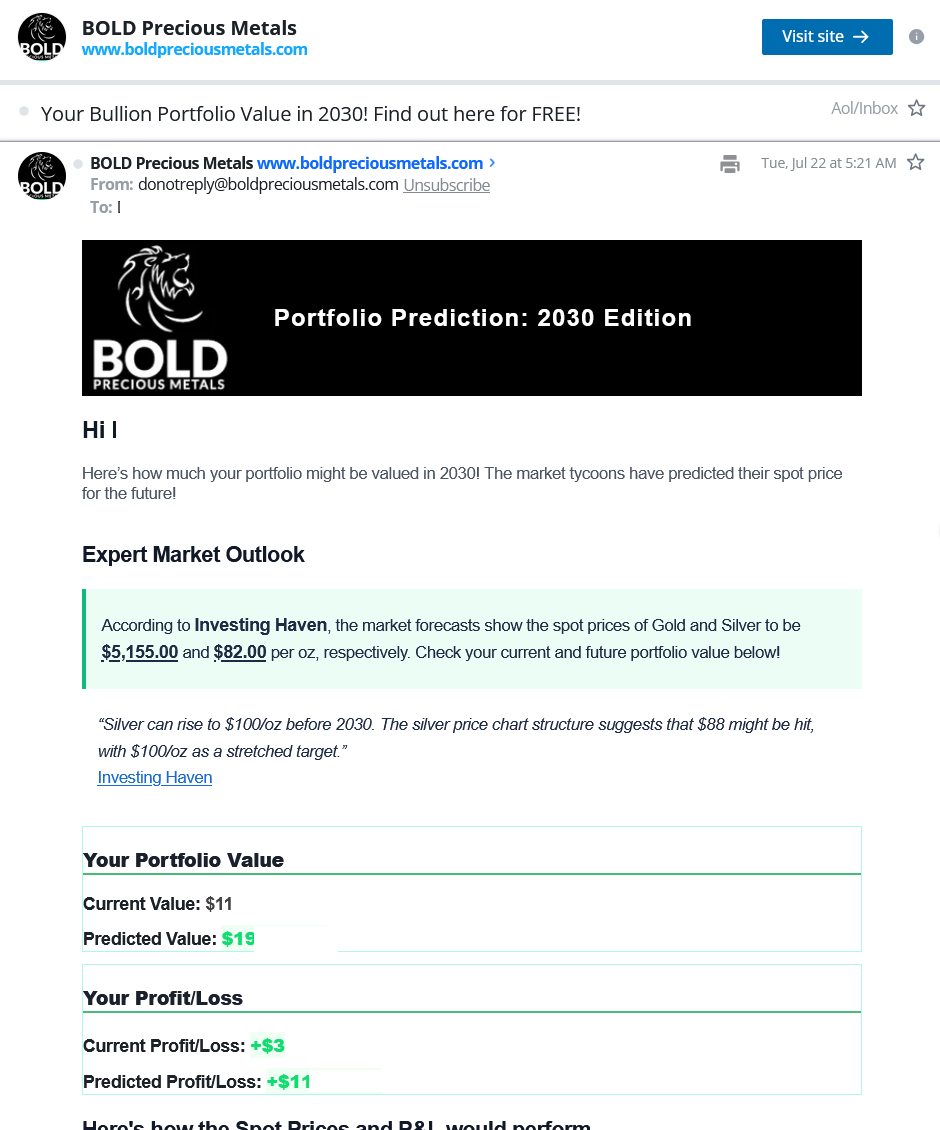
Task: Open the info icon next to Visit site
Action: click(916, 37)
